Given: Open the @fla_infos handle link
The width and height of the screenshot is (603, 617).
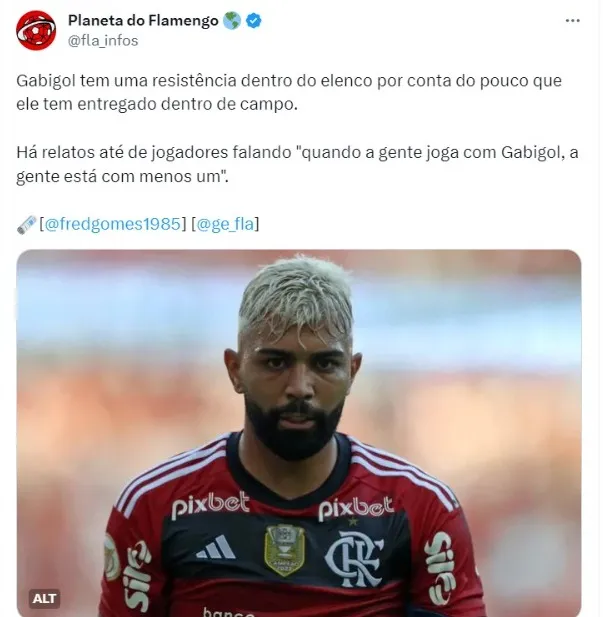Looking at the screenshot, I should pyautogui.click(x=103, y=41).
